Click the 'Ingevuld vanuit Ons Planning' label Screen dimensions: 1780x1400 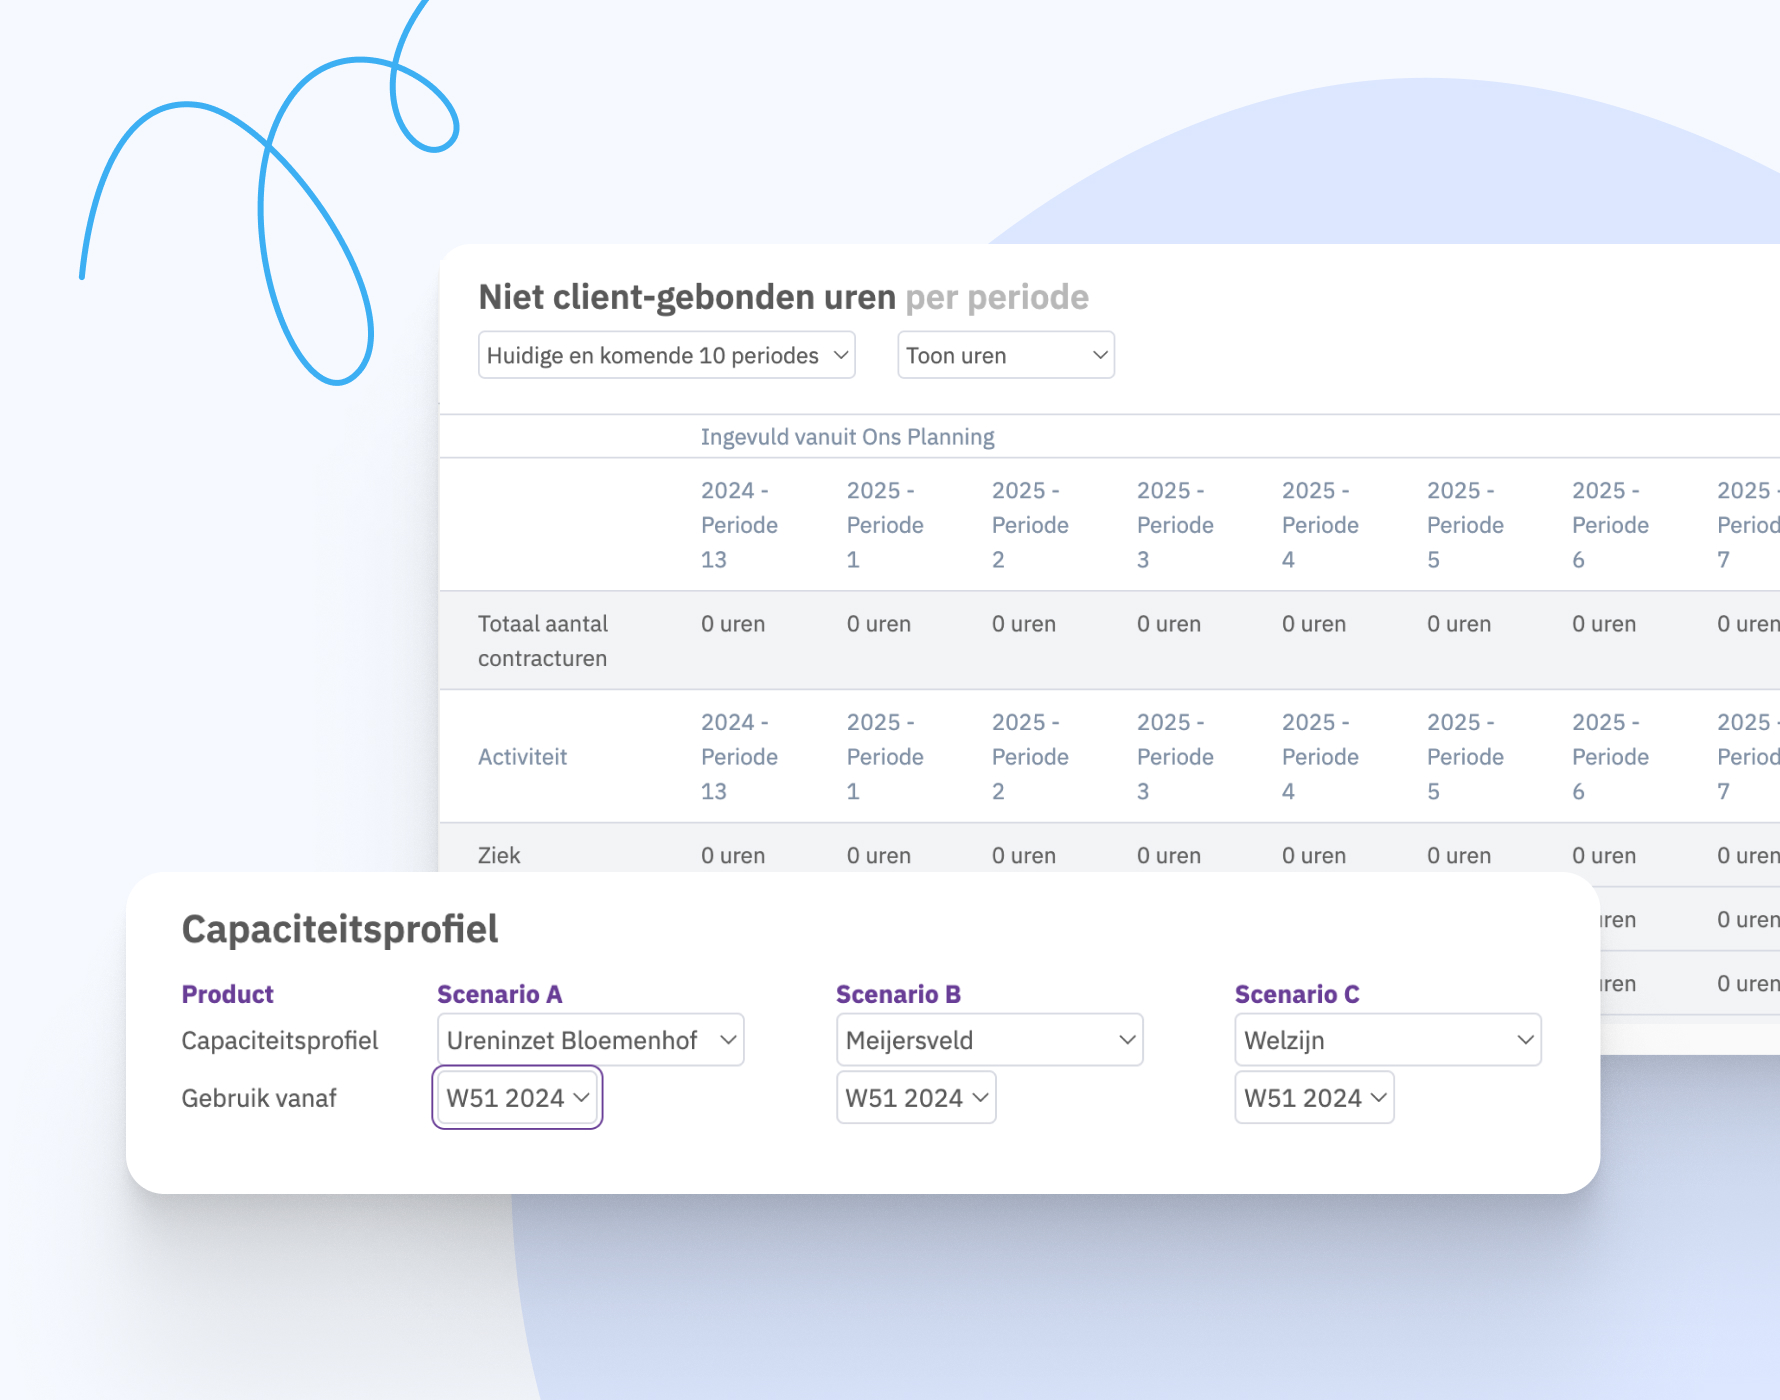tap(846, 437)
